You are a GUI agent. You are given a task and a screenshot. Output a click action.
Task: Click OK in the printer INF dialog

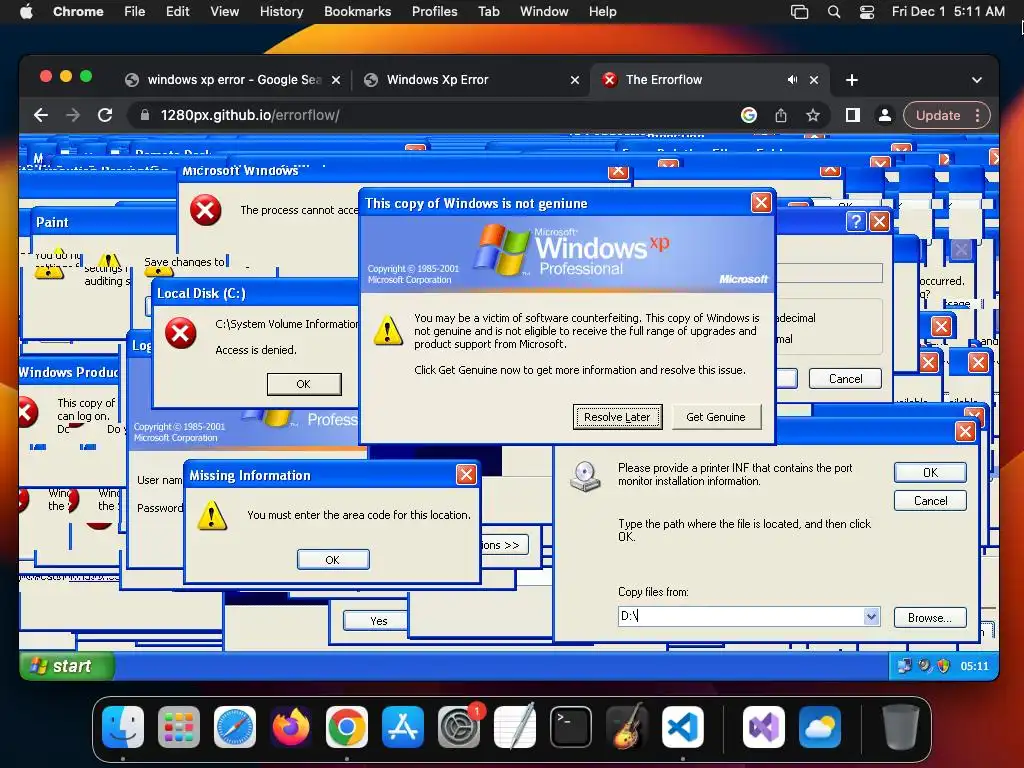pos(930,472)
